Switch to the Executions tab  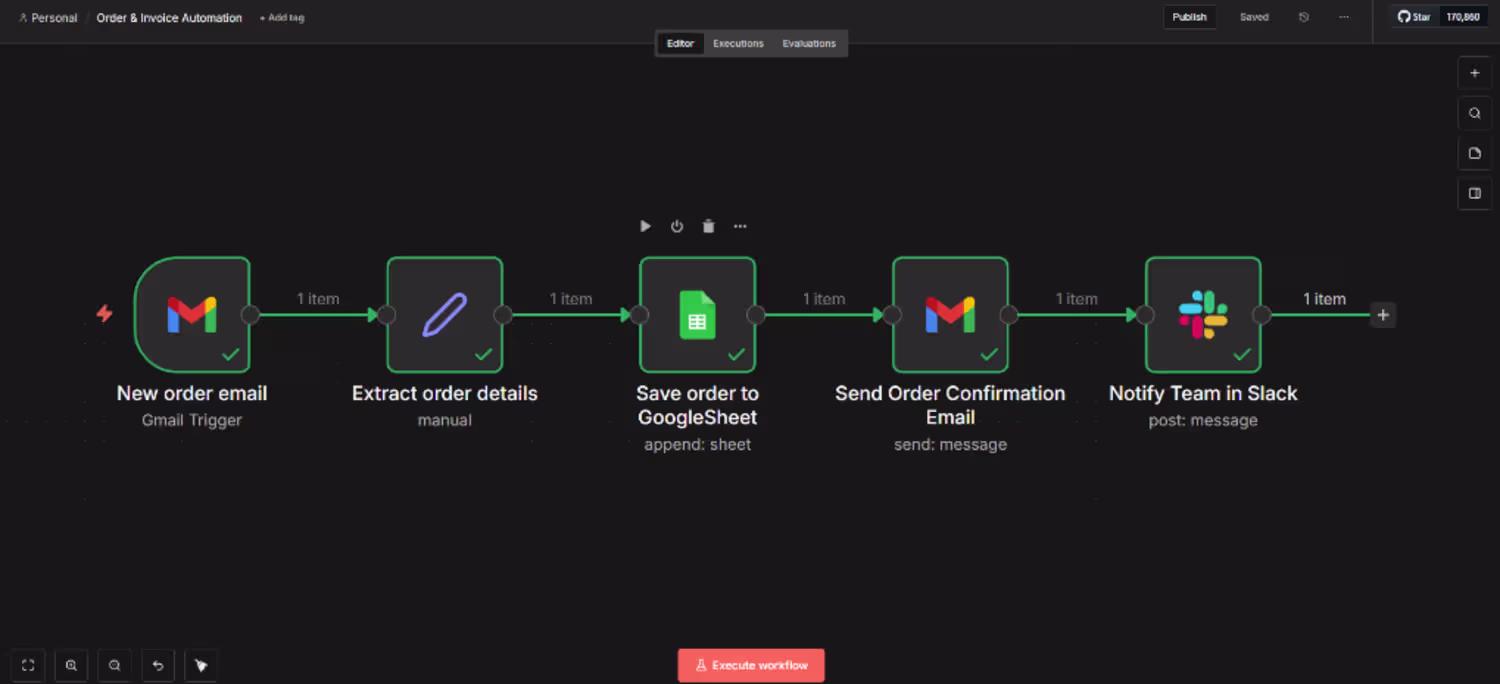738,43
